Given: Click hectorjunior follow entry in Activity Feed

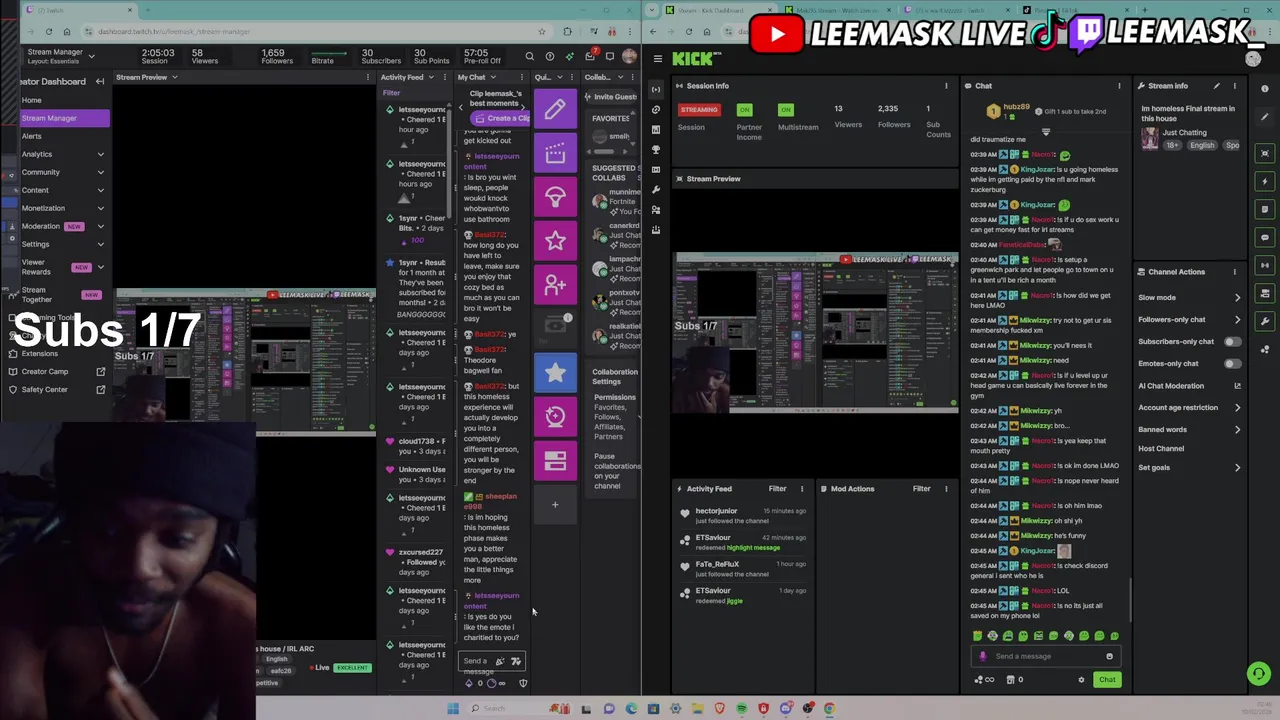Looking at the screenshot, I should point(742,515).
